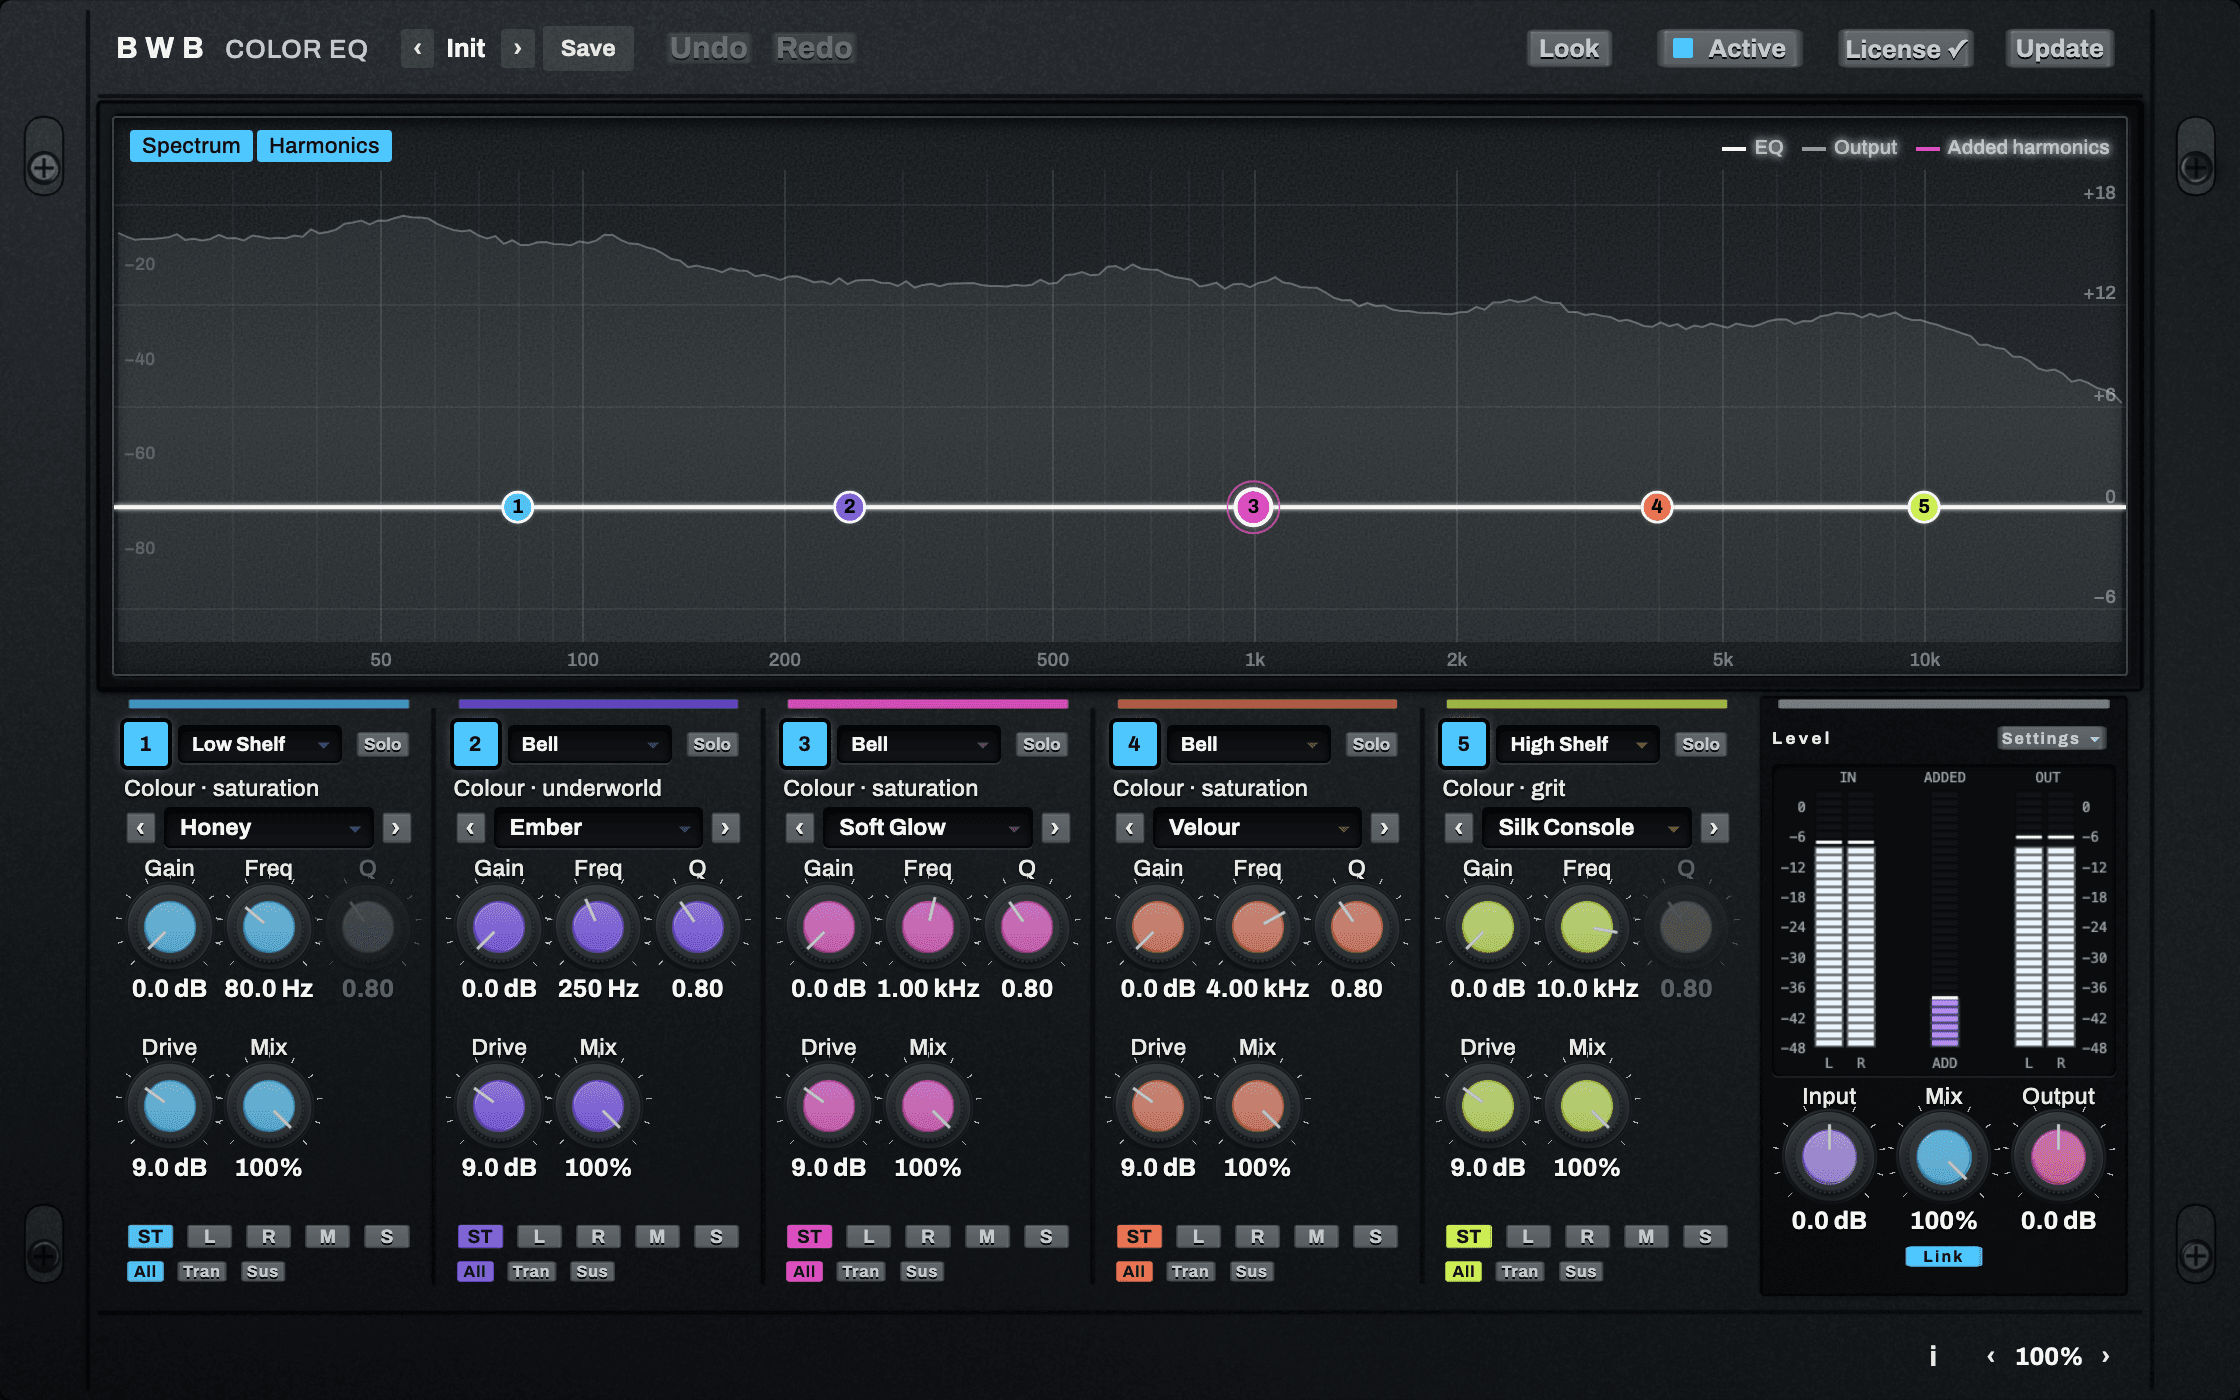Set band 4 to Tran mode

(x=1190, y=1272)
